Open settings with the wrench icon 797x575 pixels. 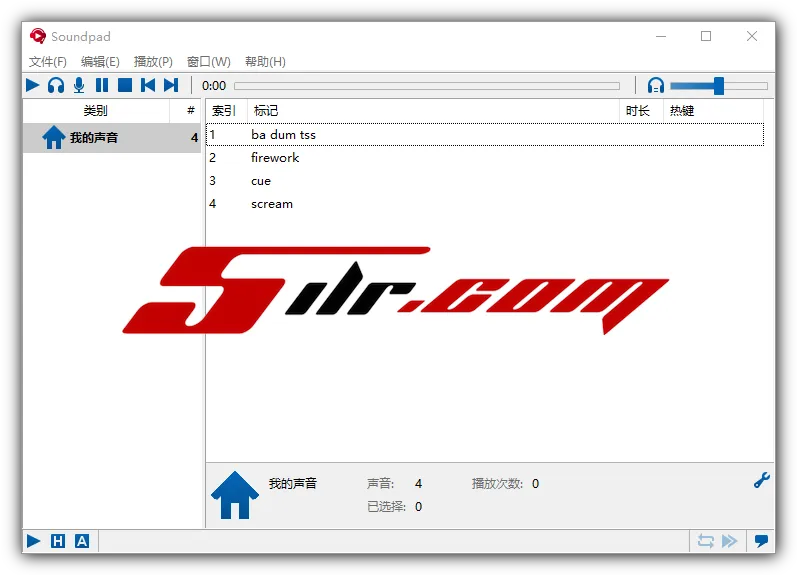pos(761,480)
